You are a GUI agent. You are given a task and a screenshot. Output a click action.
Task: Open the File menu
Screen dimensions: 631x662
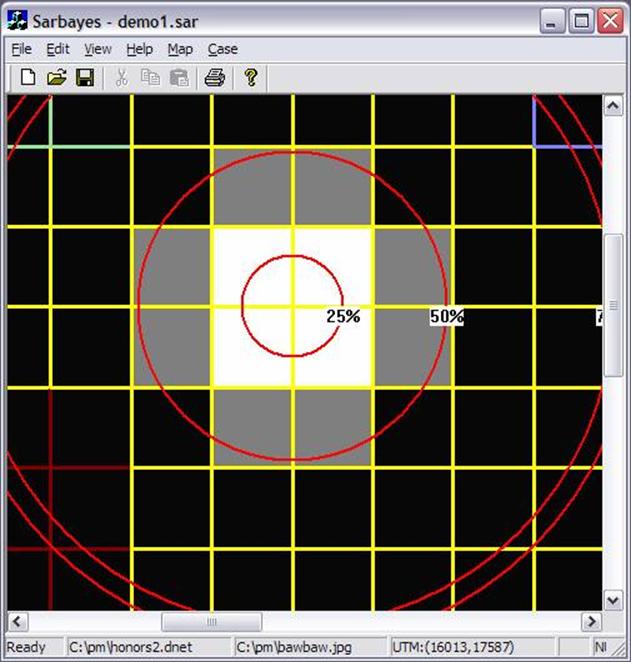click(22, 49)
